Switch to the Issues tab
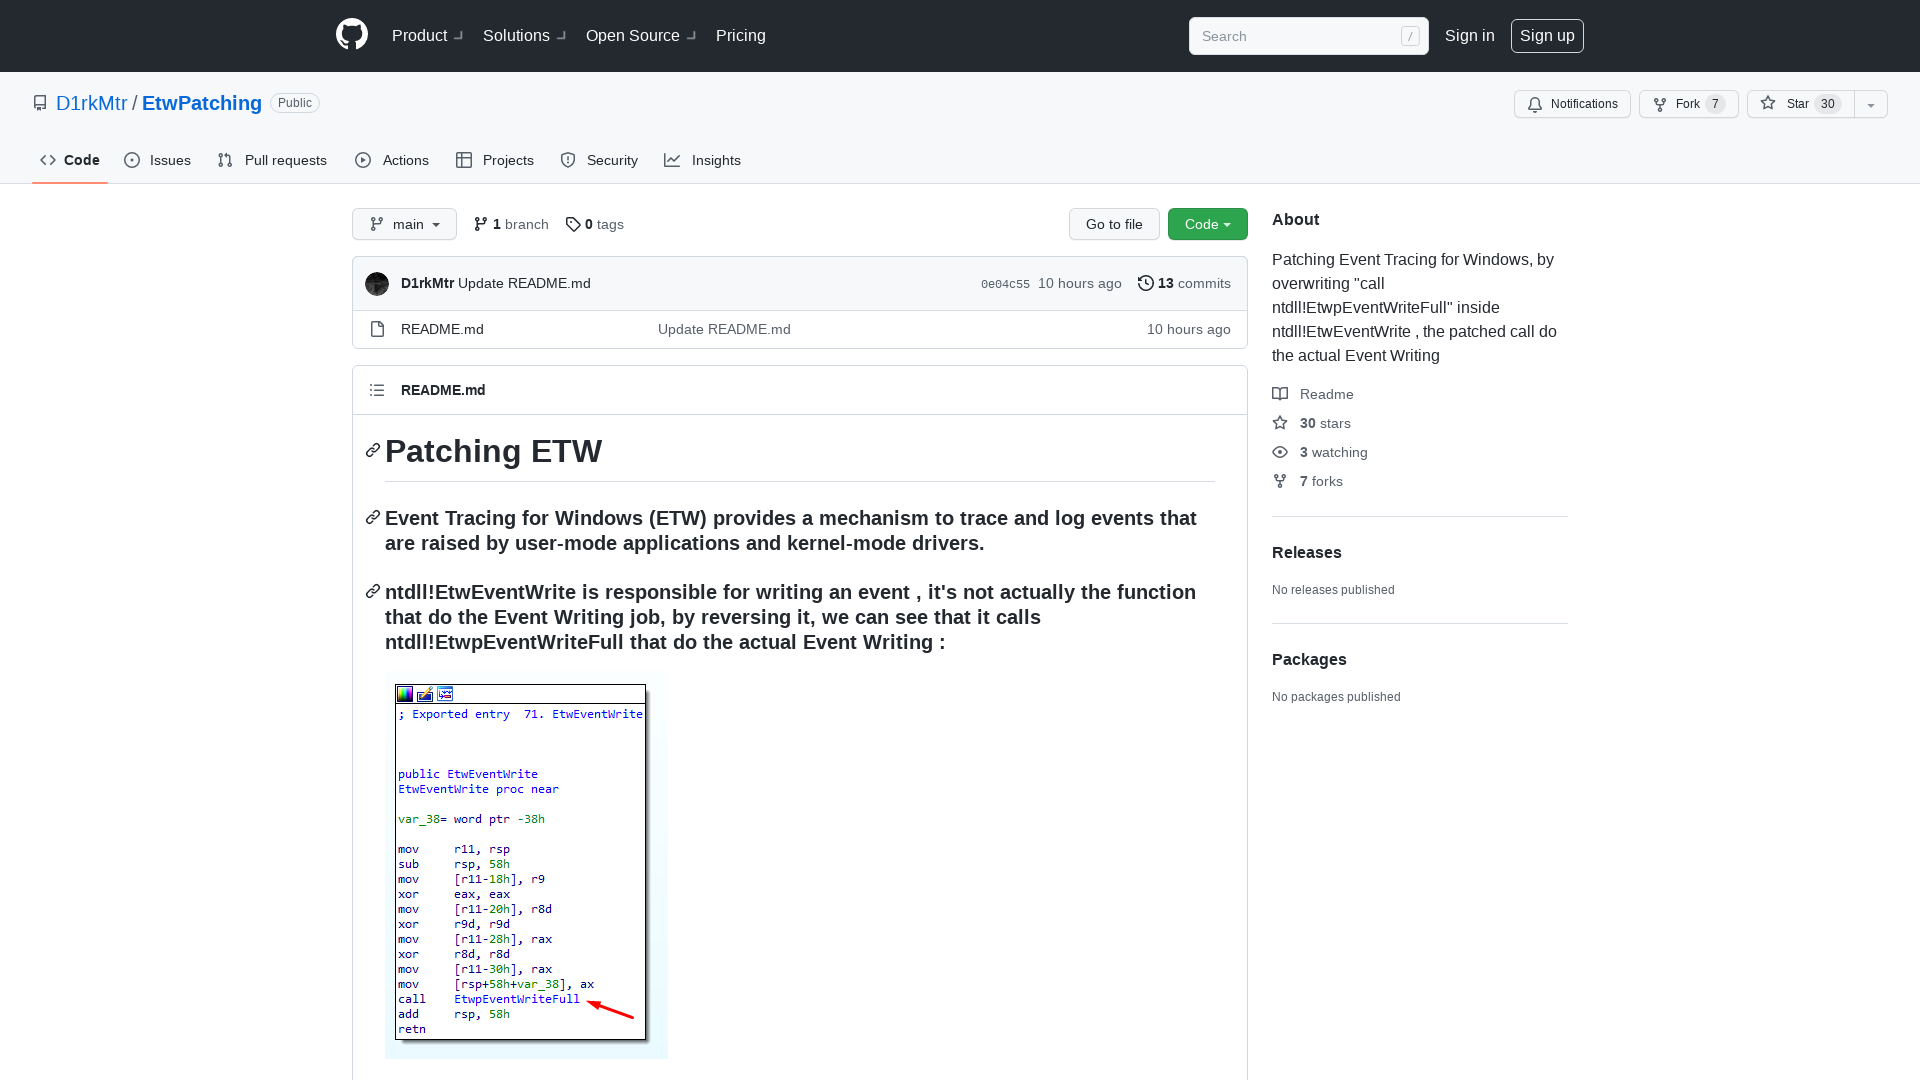Viewport: 1920px width, 1080px height. point(157,160)
